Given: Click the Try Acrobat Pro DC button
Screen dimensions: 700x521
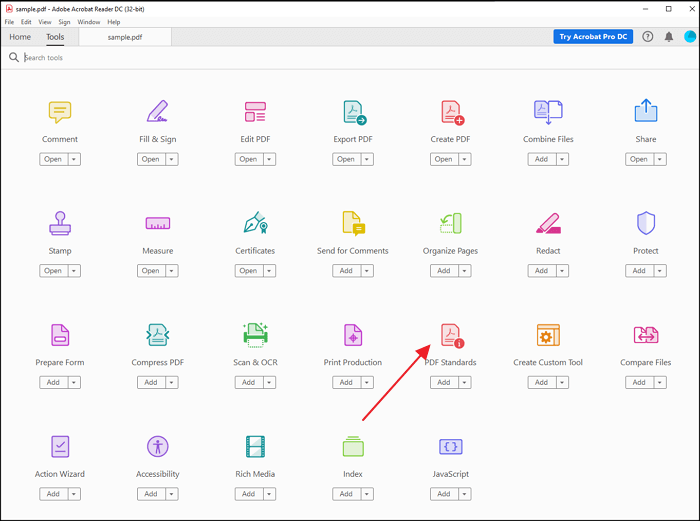Looking at the screenshot, I should click(x=593, y=37).
